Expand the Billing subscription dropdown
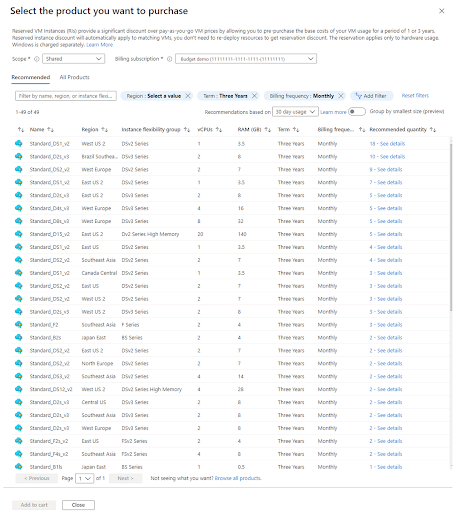 [x=246, y=59]
